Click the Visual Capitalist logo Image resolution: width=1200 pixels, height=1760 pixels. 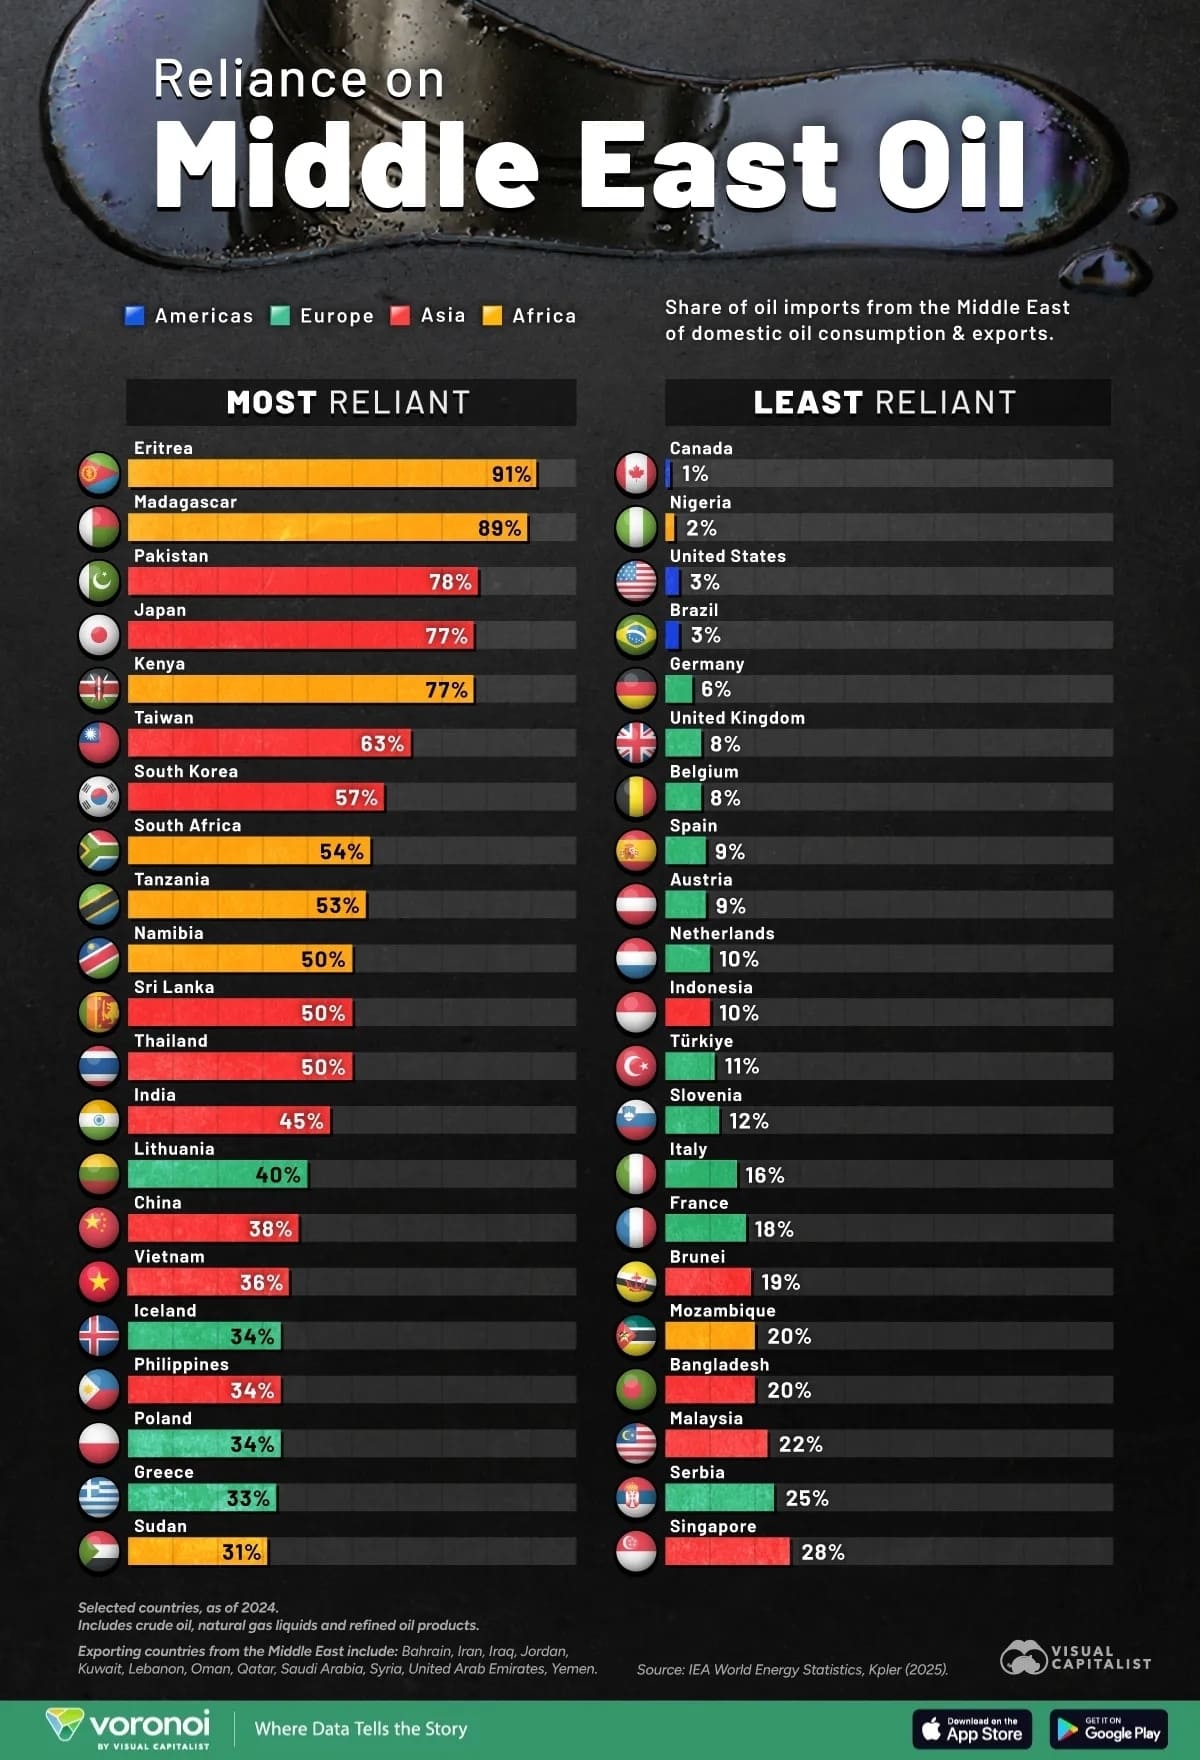tap(1076, 1657)
